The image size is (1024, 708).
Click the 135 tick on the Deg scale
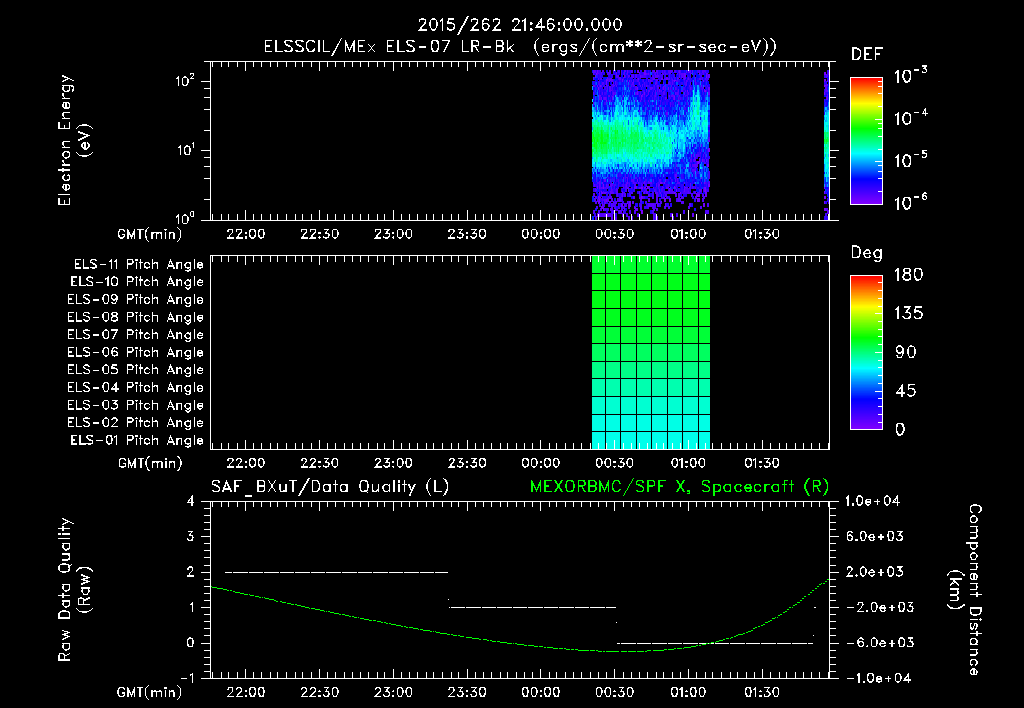pos(908,313)
